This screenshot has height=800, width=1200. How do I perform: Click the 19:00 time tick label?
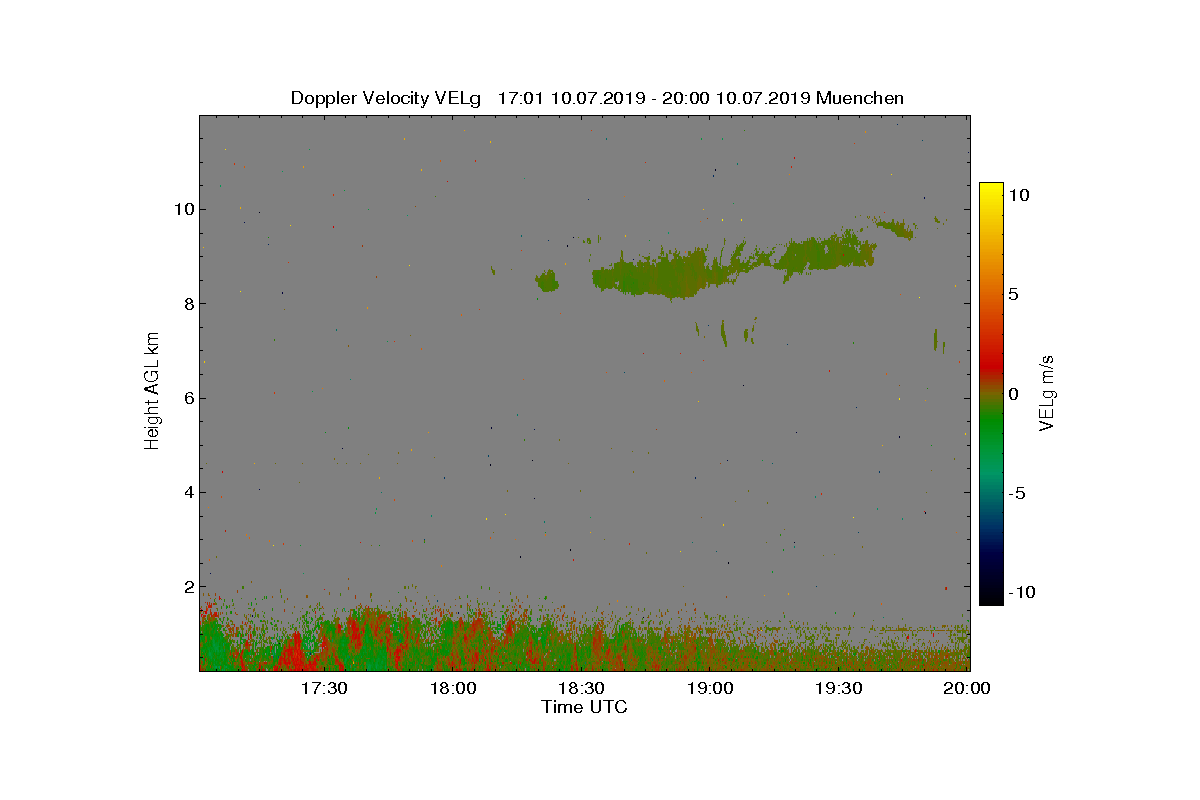click(710, 689)
